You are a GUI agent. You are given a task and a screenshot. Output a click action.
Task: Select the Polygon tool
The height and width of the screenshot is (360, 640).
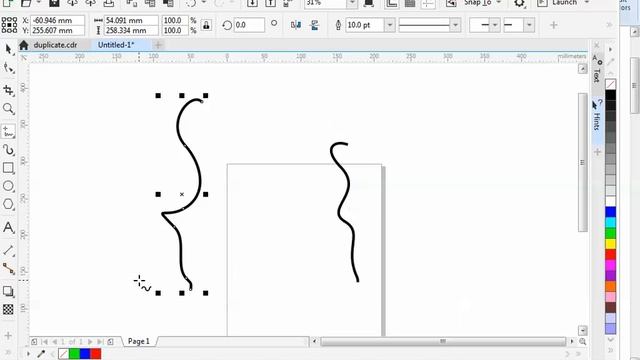coord(9,204)
